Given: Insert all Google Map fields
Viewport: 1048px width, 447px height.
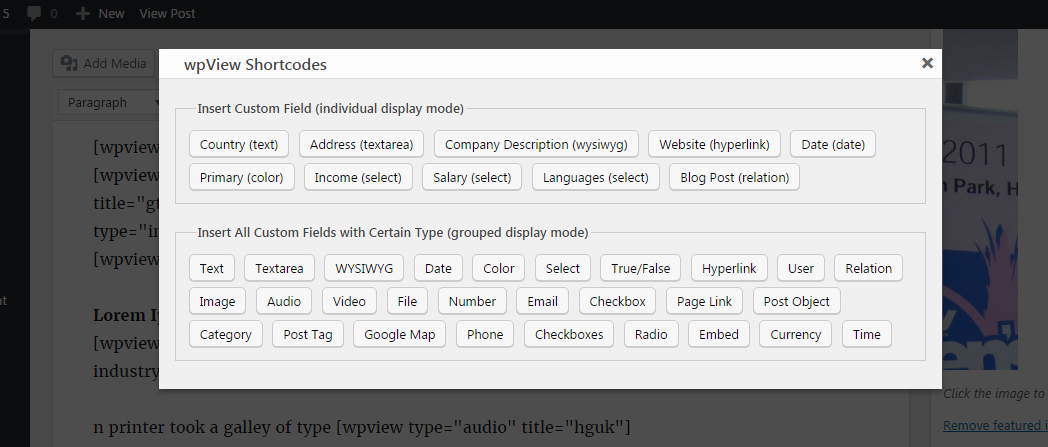Looking at the screenshot, I should [400, 335].
